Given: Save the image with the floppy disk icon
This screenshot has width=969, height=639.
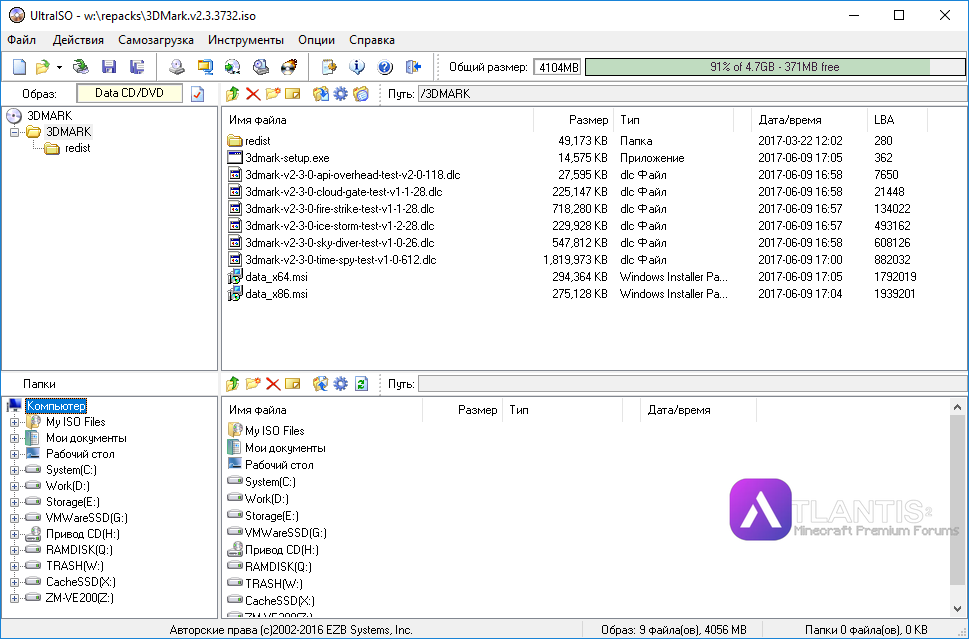Looking at the screenshot, I should pyautogui.click(x=109, y=67).
